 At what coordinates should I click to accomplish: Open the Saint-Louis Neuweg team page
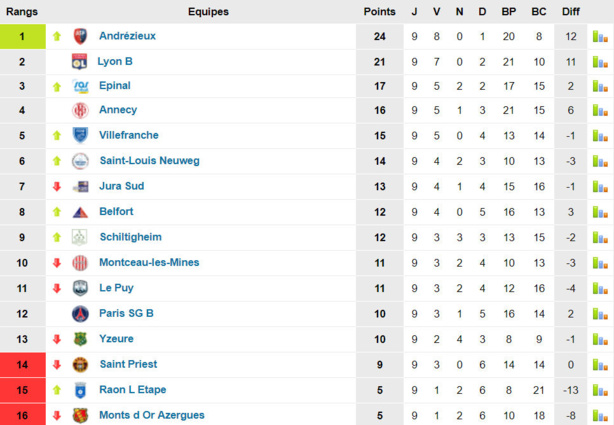click(149, 161)
